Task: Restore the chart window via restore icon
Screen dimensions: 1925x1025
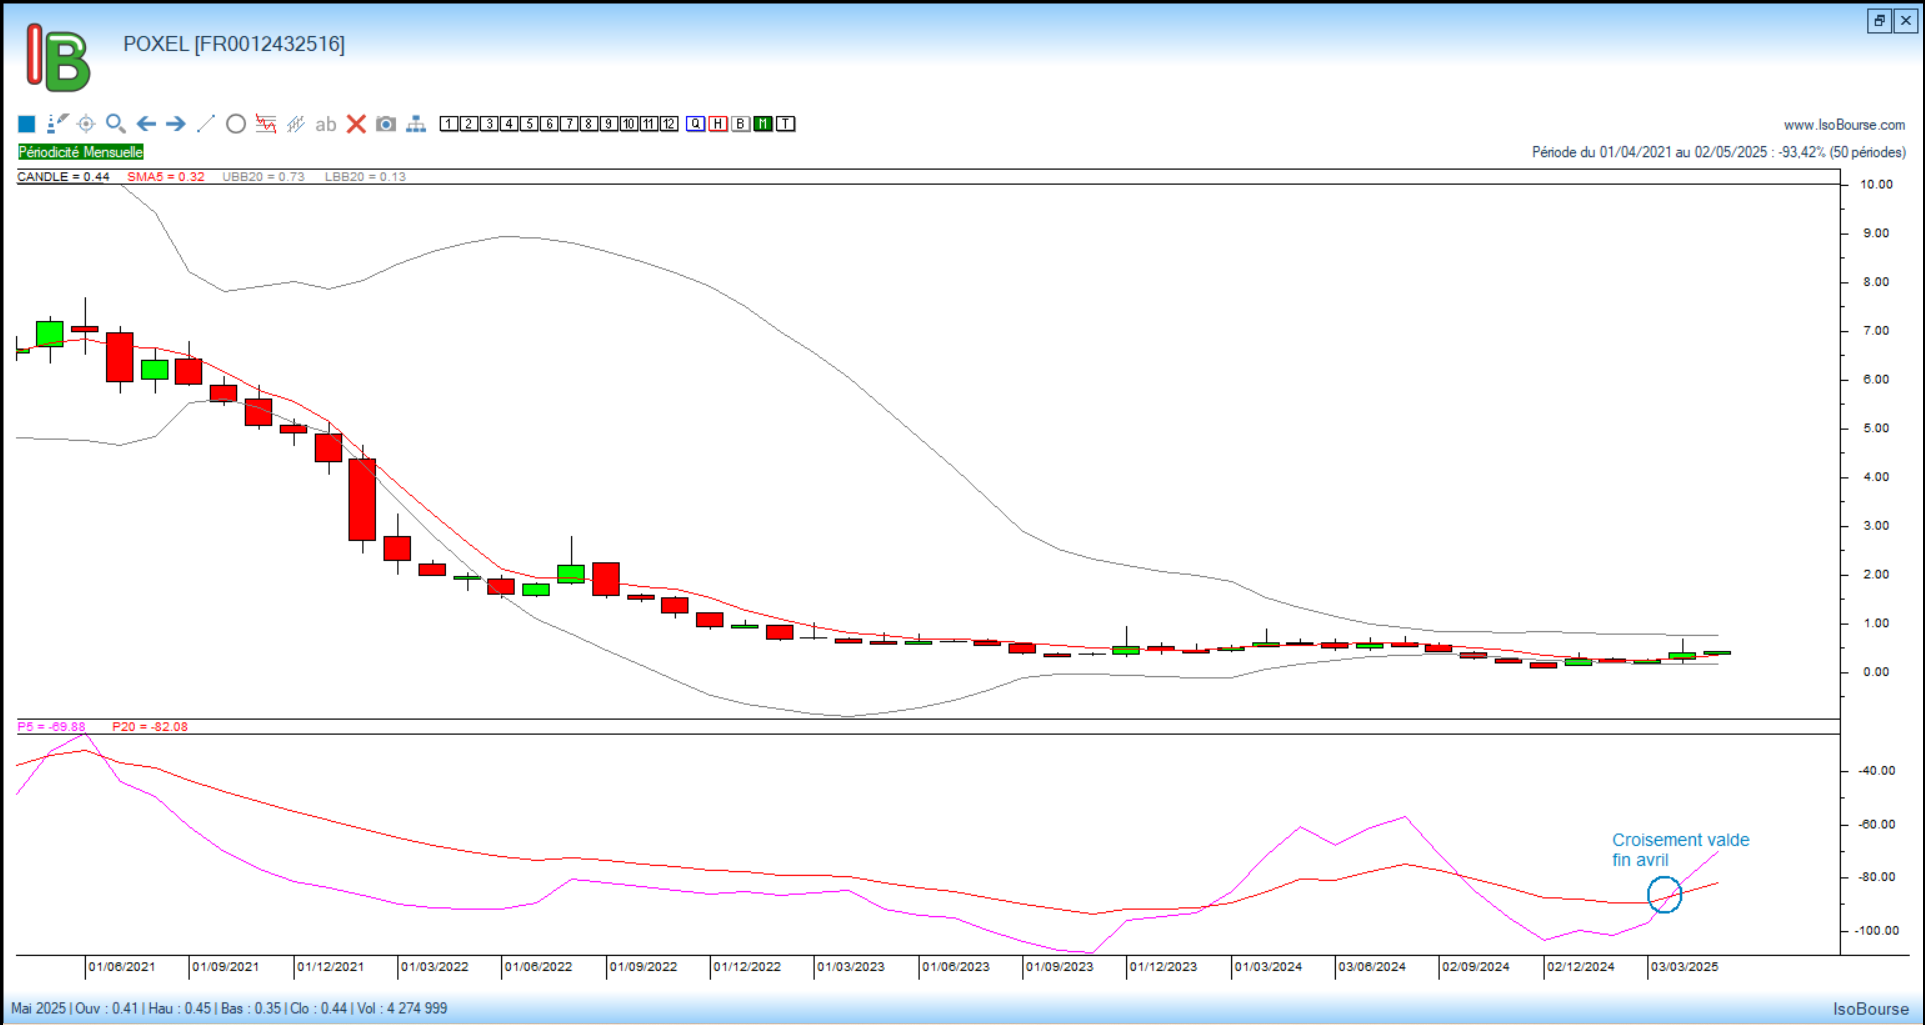Action: pos(1879,21)
